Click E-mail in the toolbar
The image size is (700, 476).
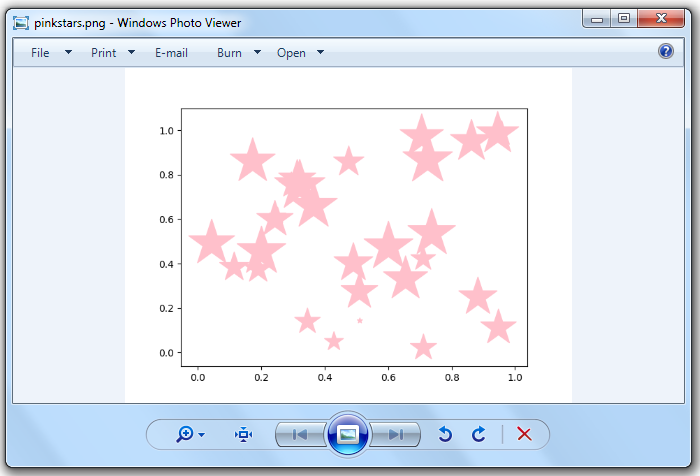click(x=171, y=53)
